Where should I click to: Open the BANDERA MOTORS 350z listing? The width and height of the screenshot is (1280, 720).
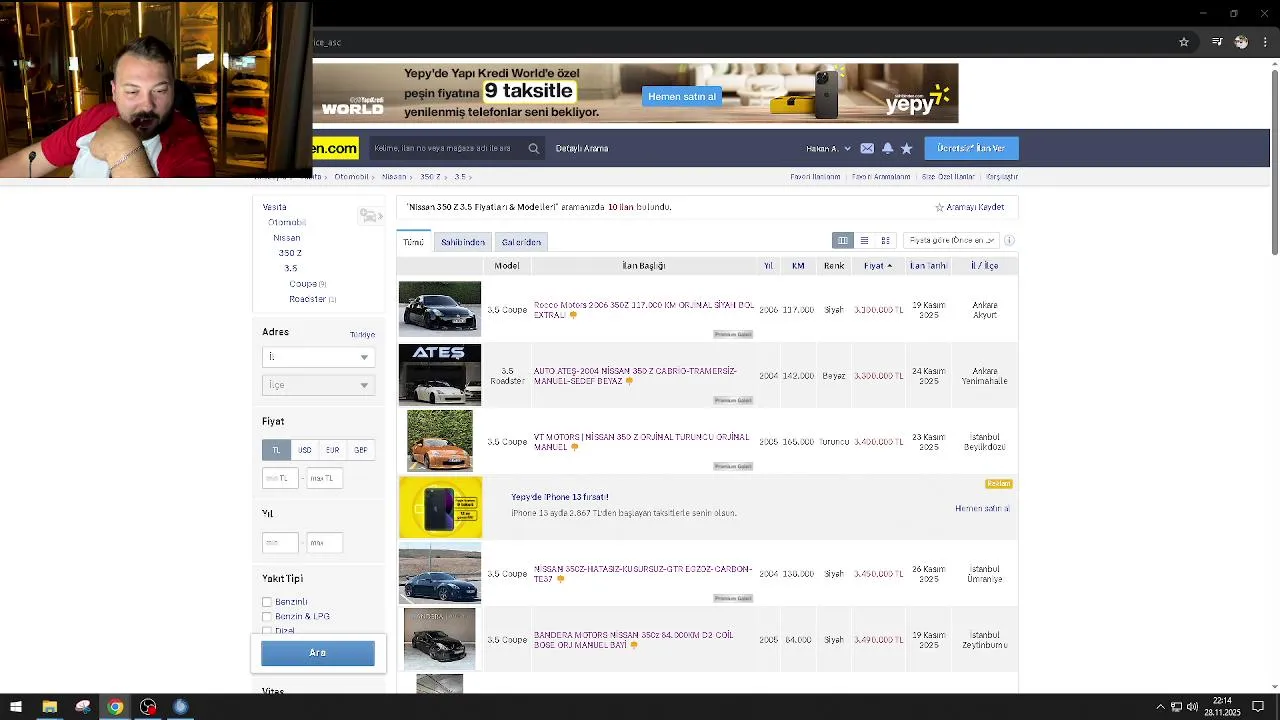point(634,640)
